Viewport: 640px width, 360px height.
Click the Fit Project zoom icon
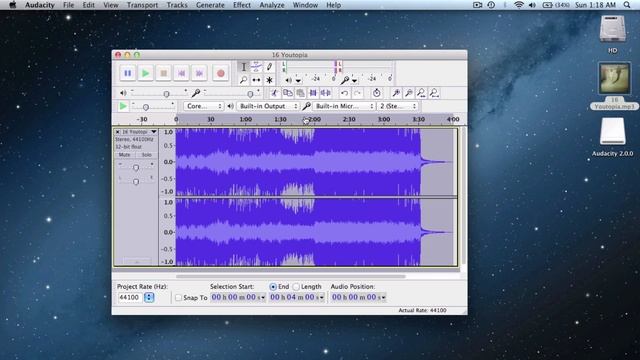pos(434,93)
